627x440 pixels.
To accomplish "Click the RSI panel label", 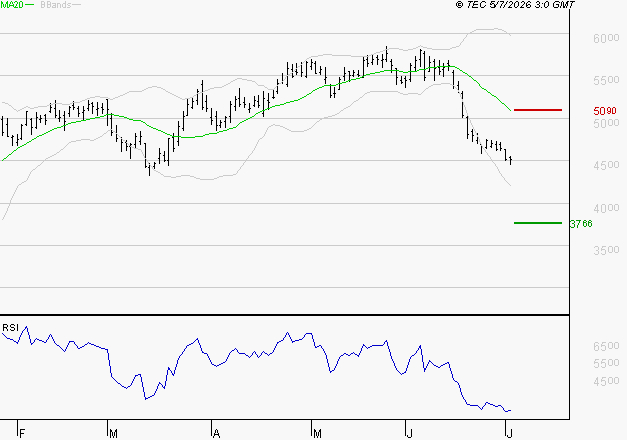I will (10, 328).
